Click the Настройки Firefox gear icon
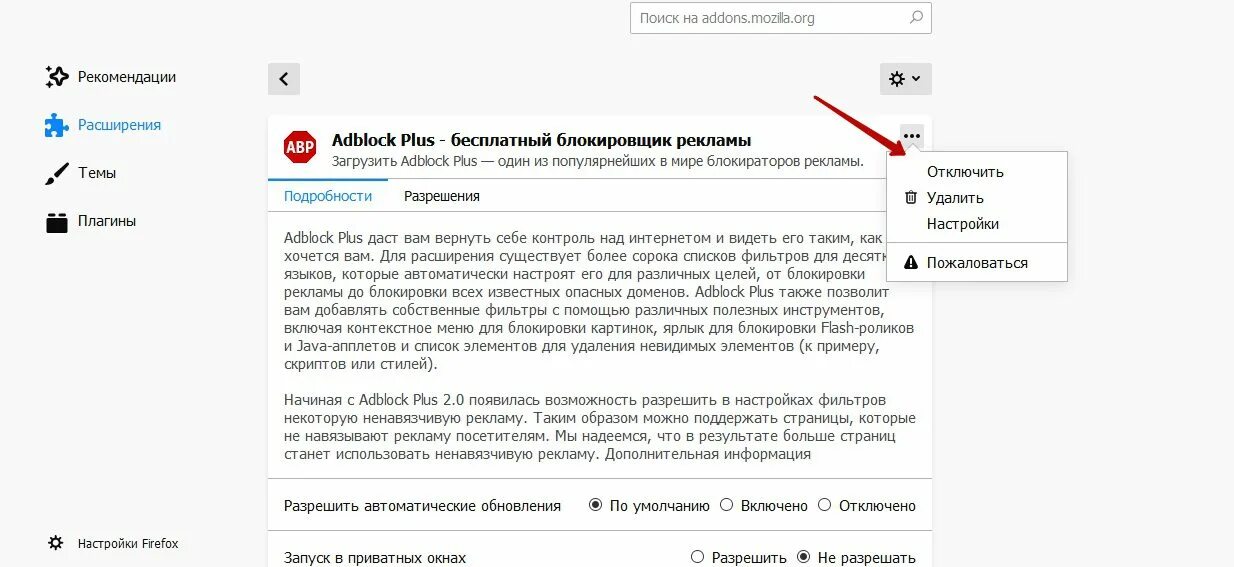The width and height of the screenshot is (1234, 567). [56, 543]
